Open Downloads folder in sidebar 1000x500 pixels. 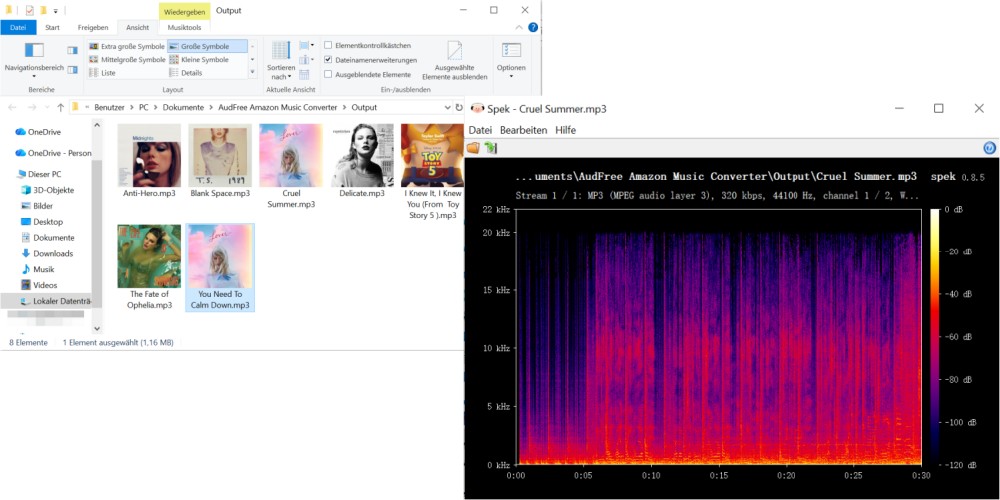tap(47, 253)
